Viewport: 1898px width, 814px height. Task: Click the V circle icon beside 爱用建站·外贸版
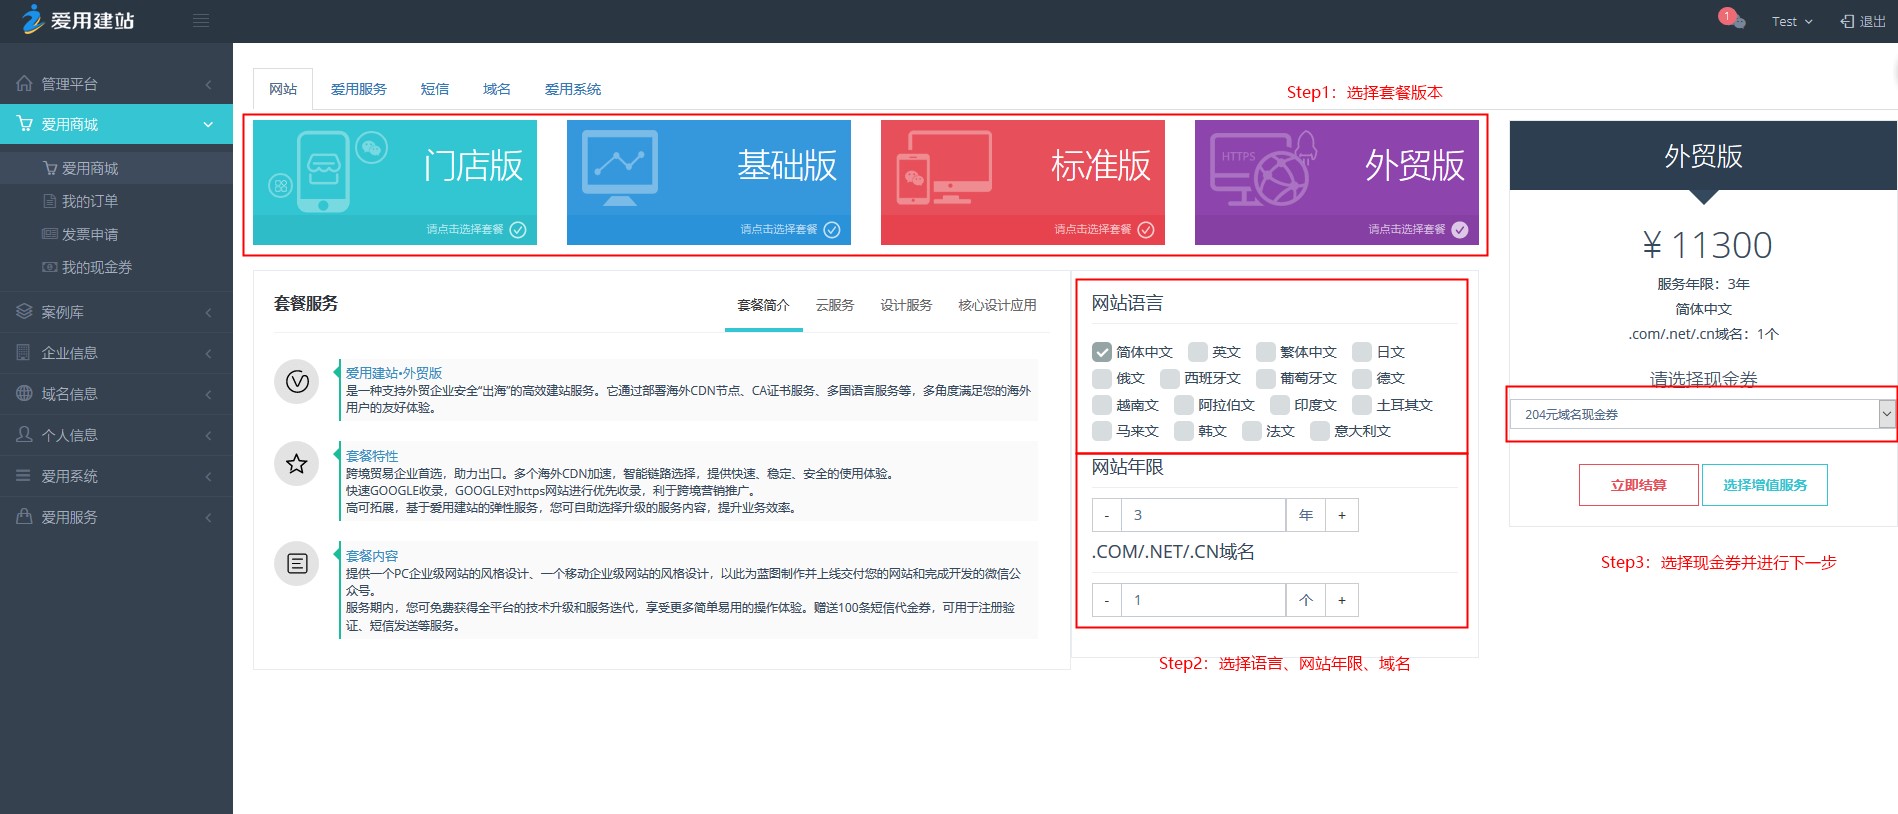(297, 381)
